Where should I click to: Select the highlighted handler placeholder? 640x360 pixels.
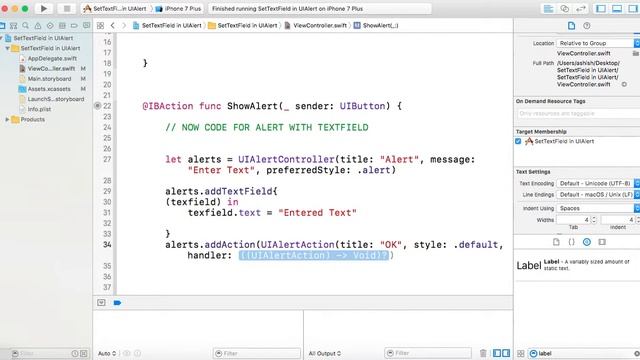tap(314, 256)
